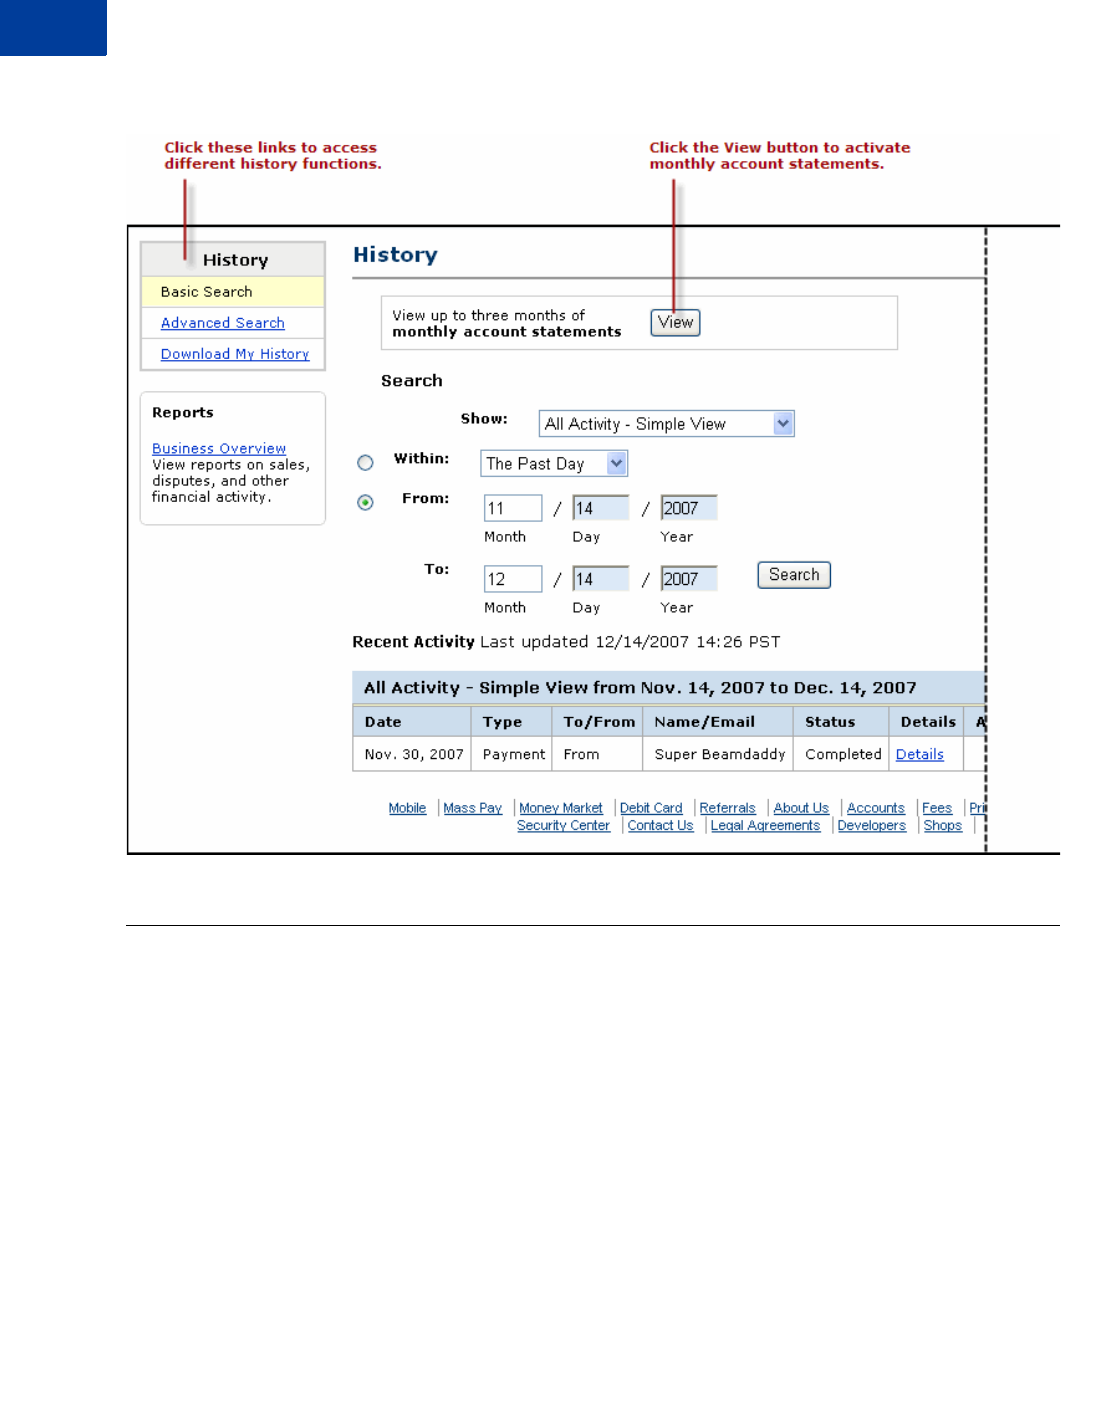Open the Developers footer link
This screenshot has height=1414, width=1114.
872,825
